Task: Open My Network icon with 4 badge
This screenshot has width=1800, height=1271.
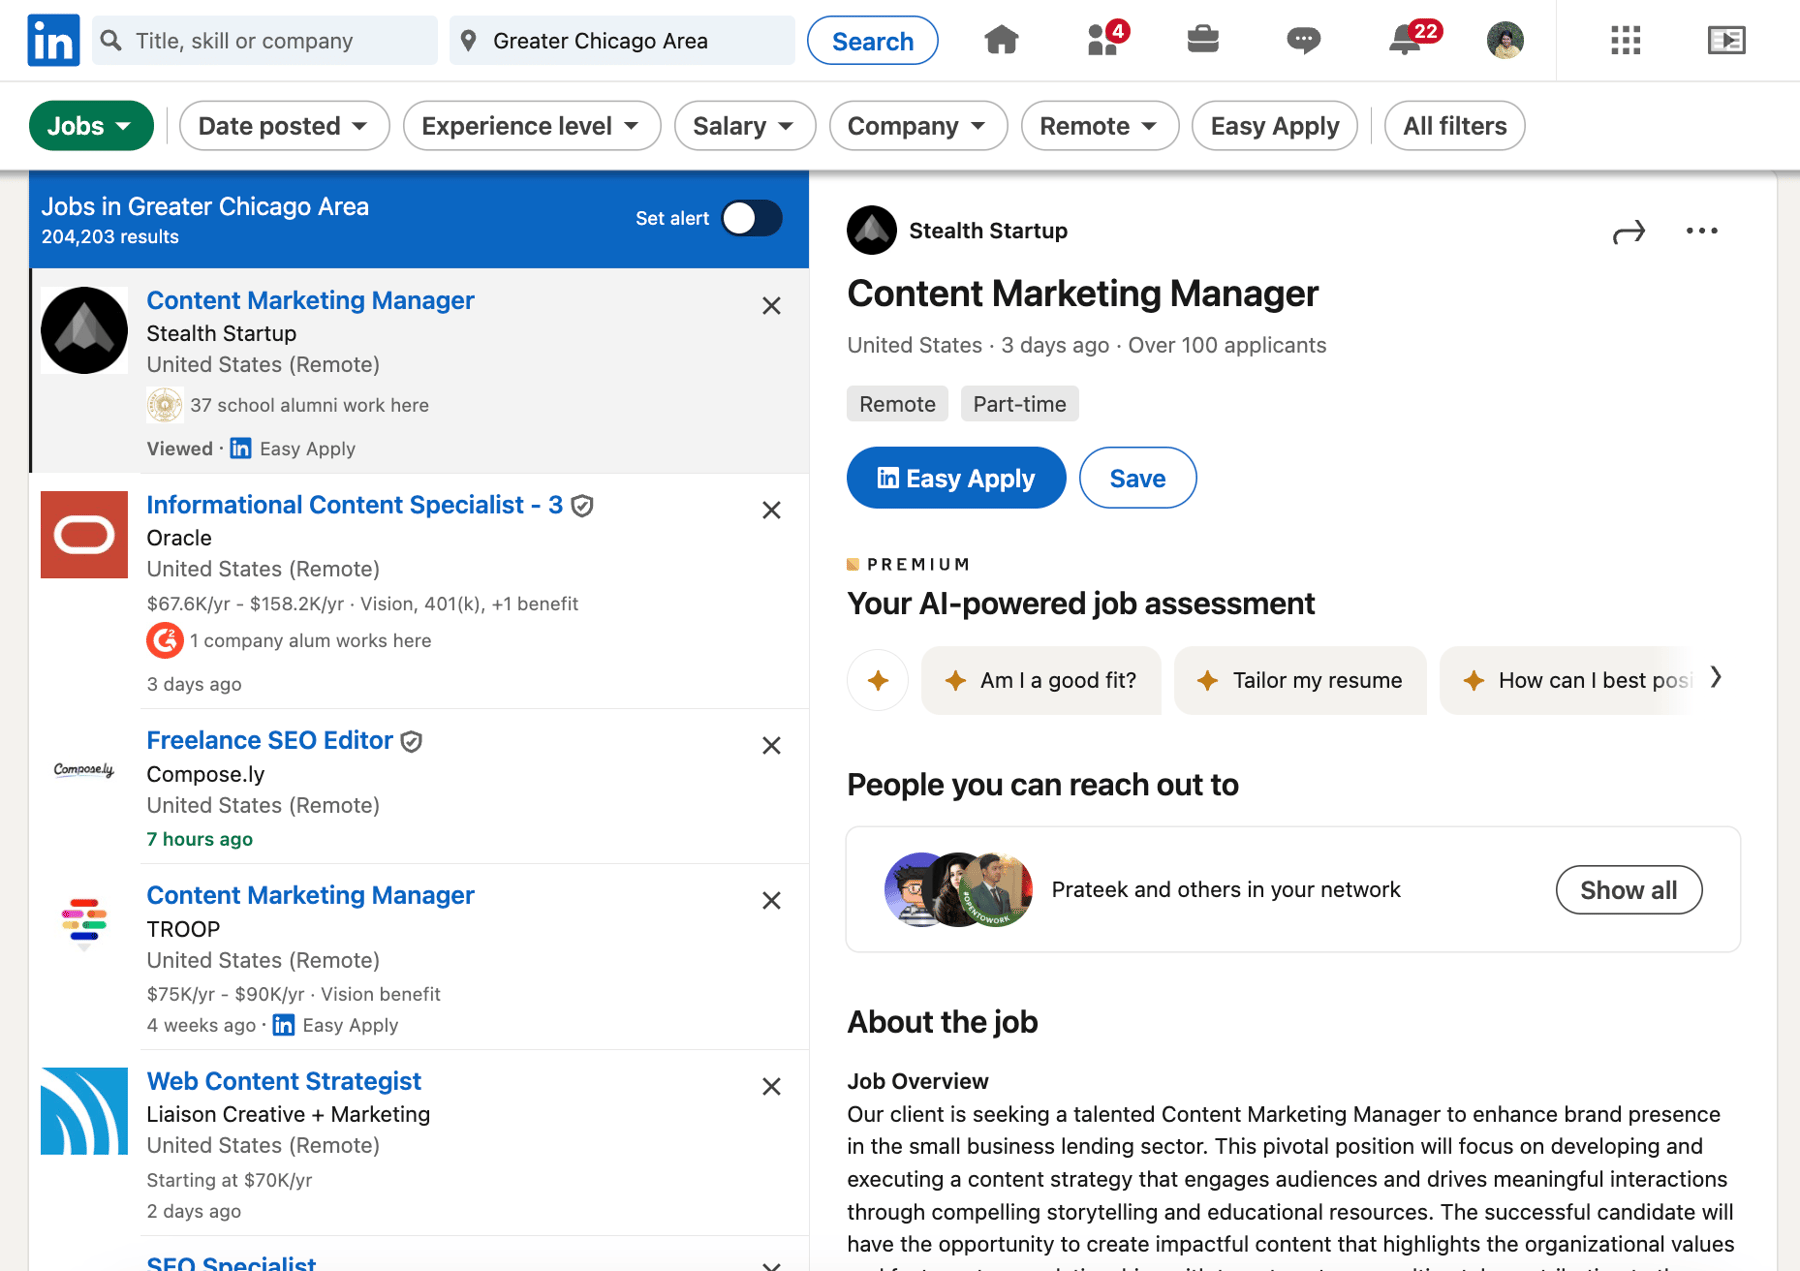Action: [1107, 39]
